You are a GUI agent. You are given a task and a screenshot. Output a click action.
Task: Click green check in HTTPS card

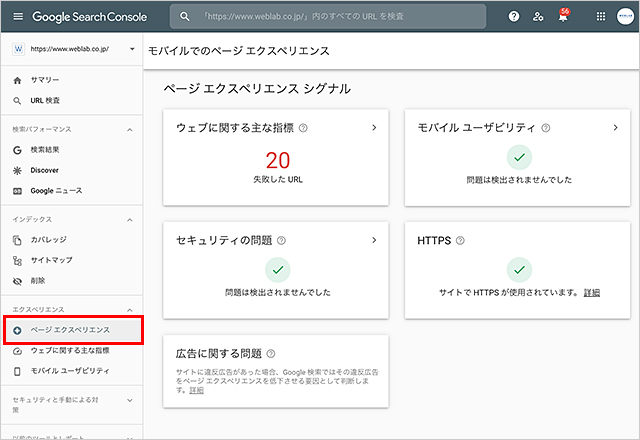coord(519,270)
